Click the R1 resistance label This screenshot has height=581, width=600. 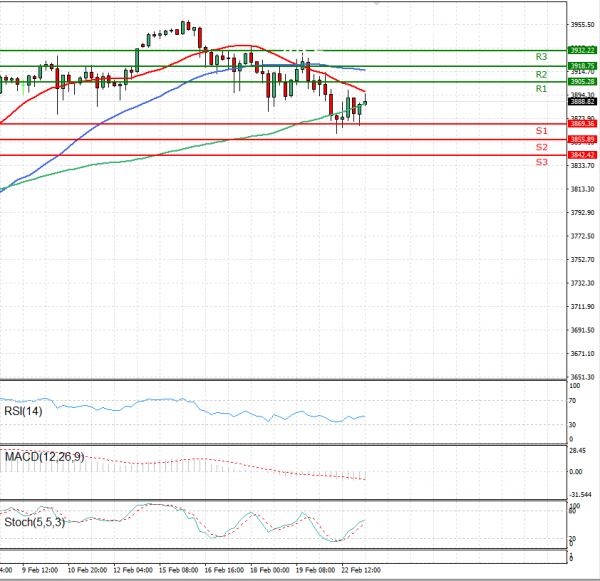(541, 89)
